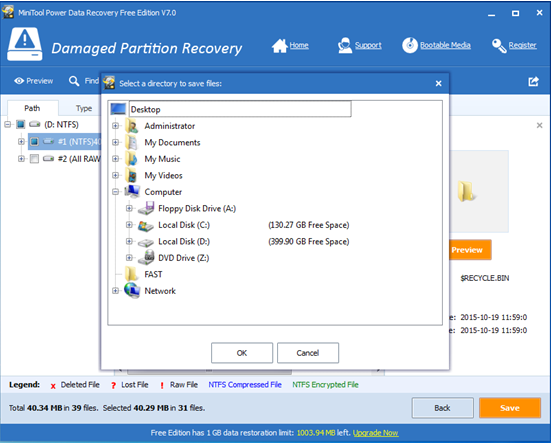This screenshot has height=443, width=551.
Task: Expand the DVD Drive (Z:) node
Action: pyautogui.click(x=129, y=258)
